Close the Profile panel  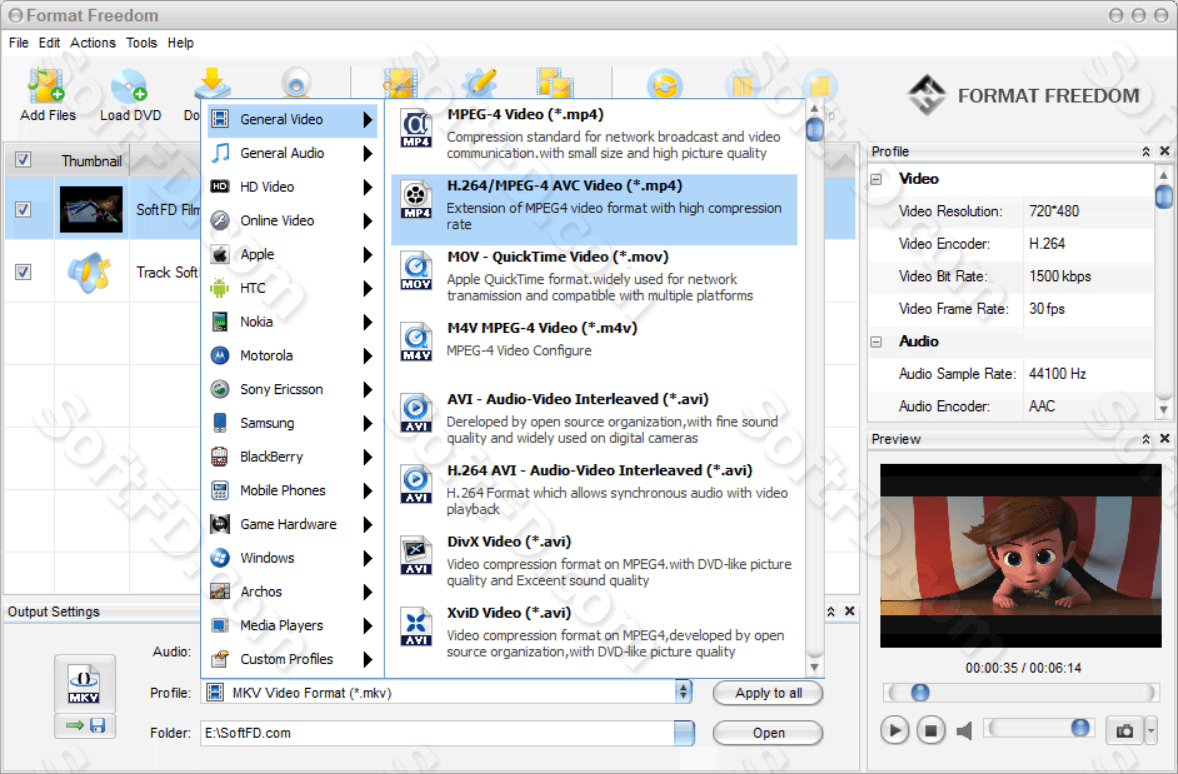[x=1164, y=151]
